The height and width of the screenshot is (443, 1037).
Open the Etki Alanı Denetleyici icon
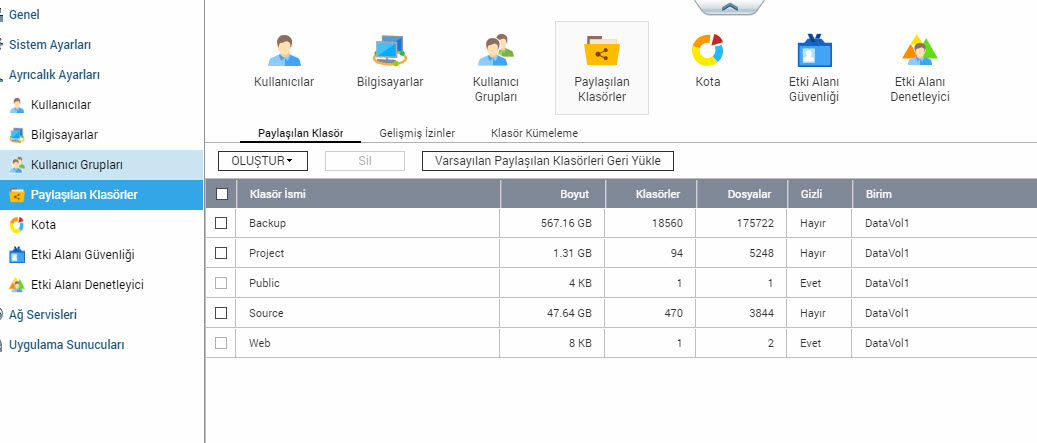[x=920, y=51]
